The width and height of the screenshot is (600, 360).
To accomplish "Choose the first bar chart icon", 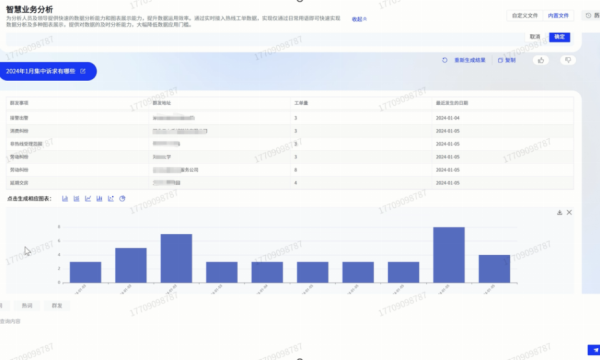I will pos(65,199).
